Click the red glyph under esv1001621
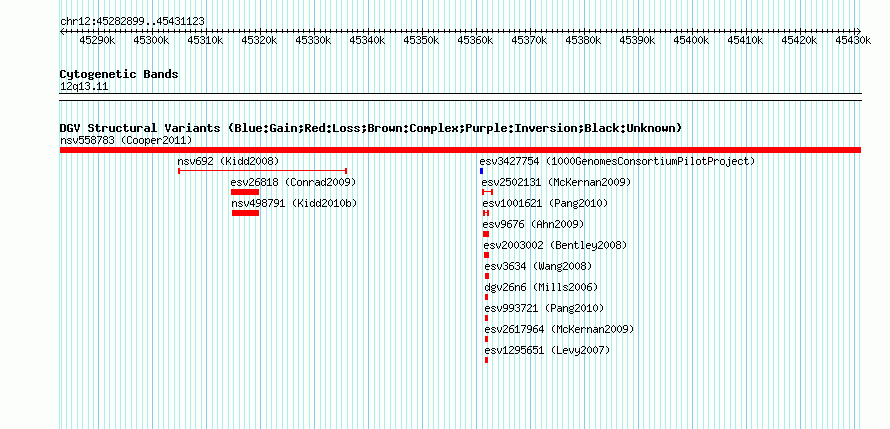Viewport: 890px width, 429px height. (x=486, y=213)
